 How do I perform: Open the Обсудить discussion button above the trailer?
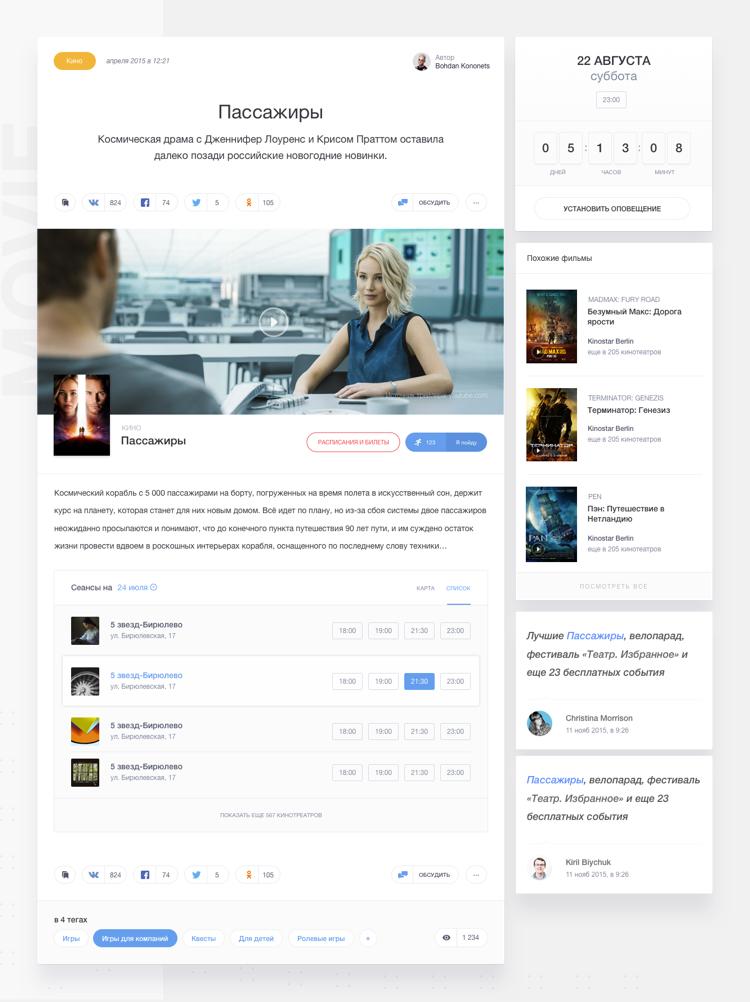[425, 203]
